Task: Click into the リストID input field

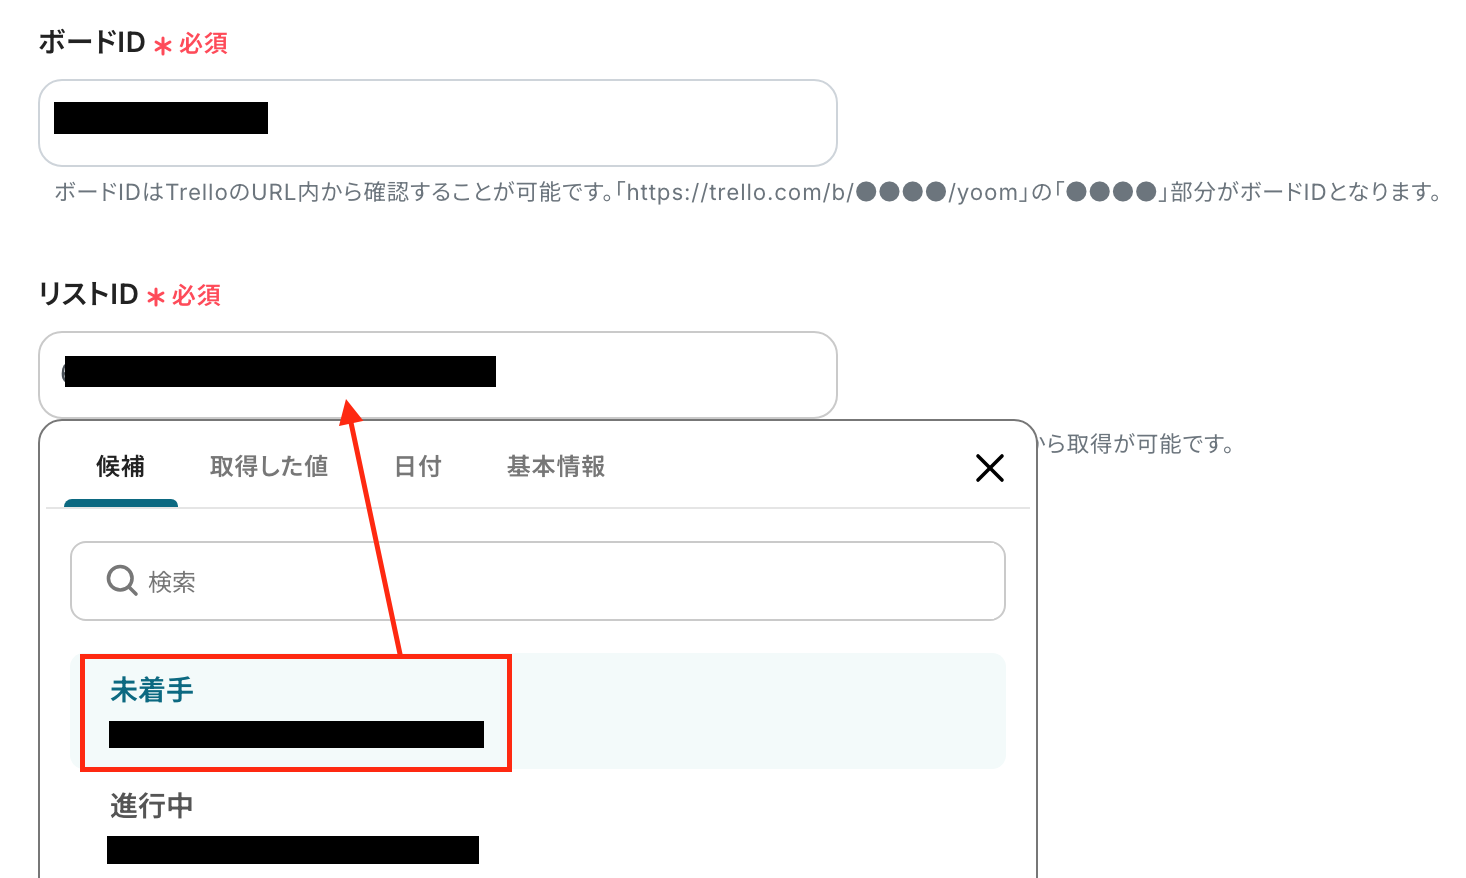Action: coord(438,375)
